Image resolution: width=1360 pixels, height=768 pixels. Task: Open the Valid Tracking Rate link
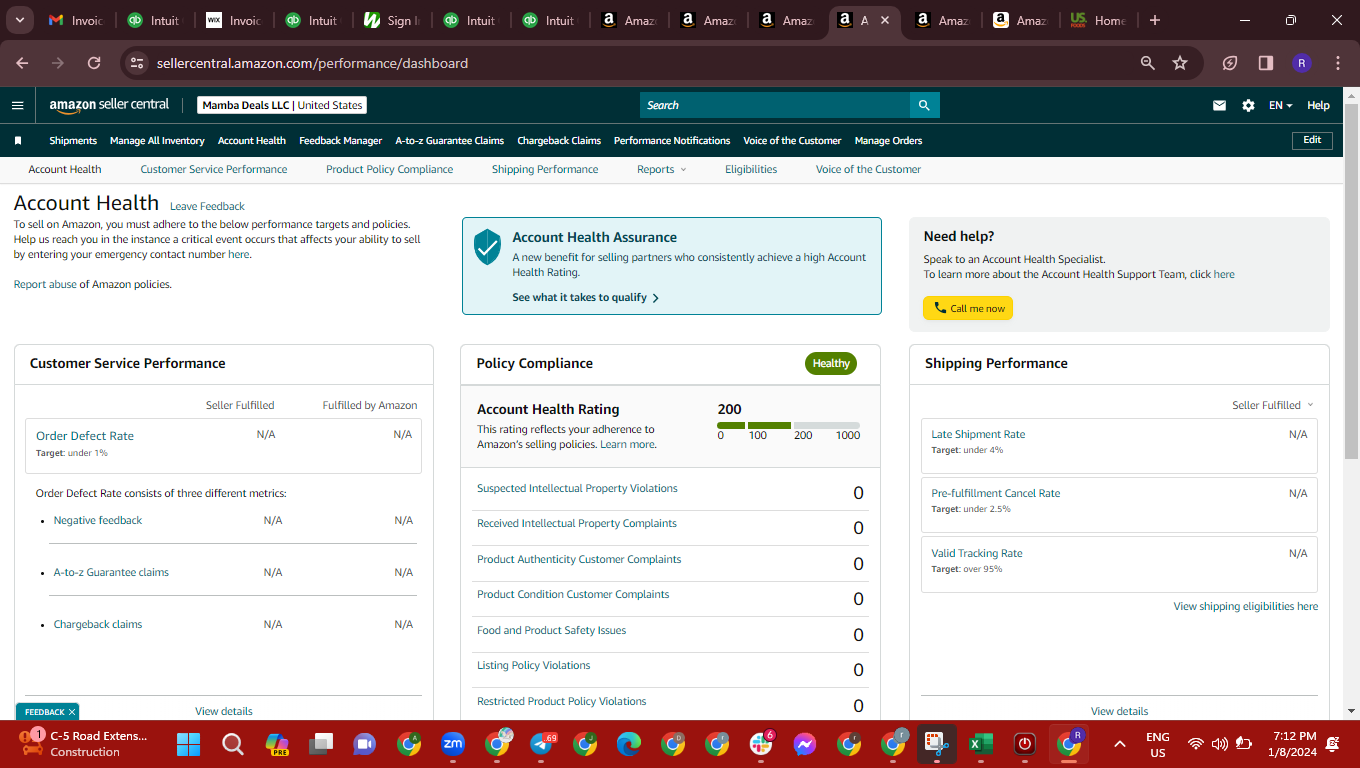coord(977,553)
